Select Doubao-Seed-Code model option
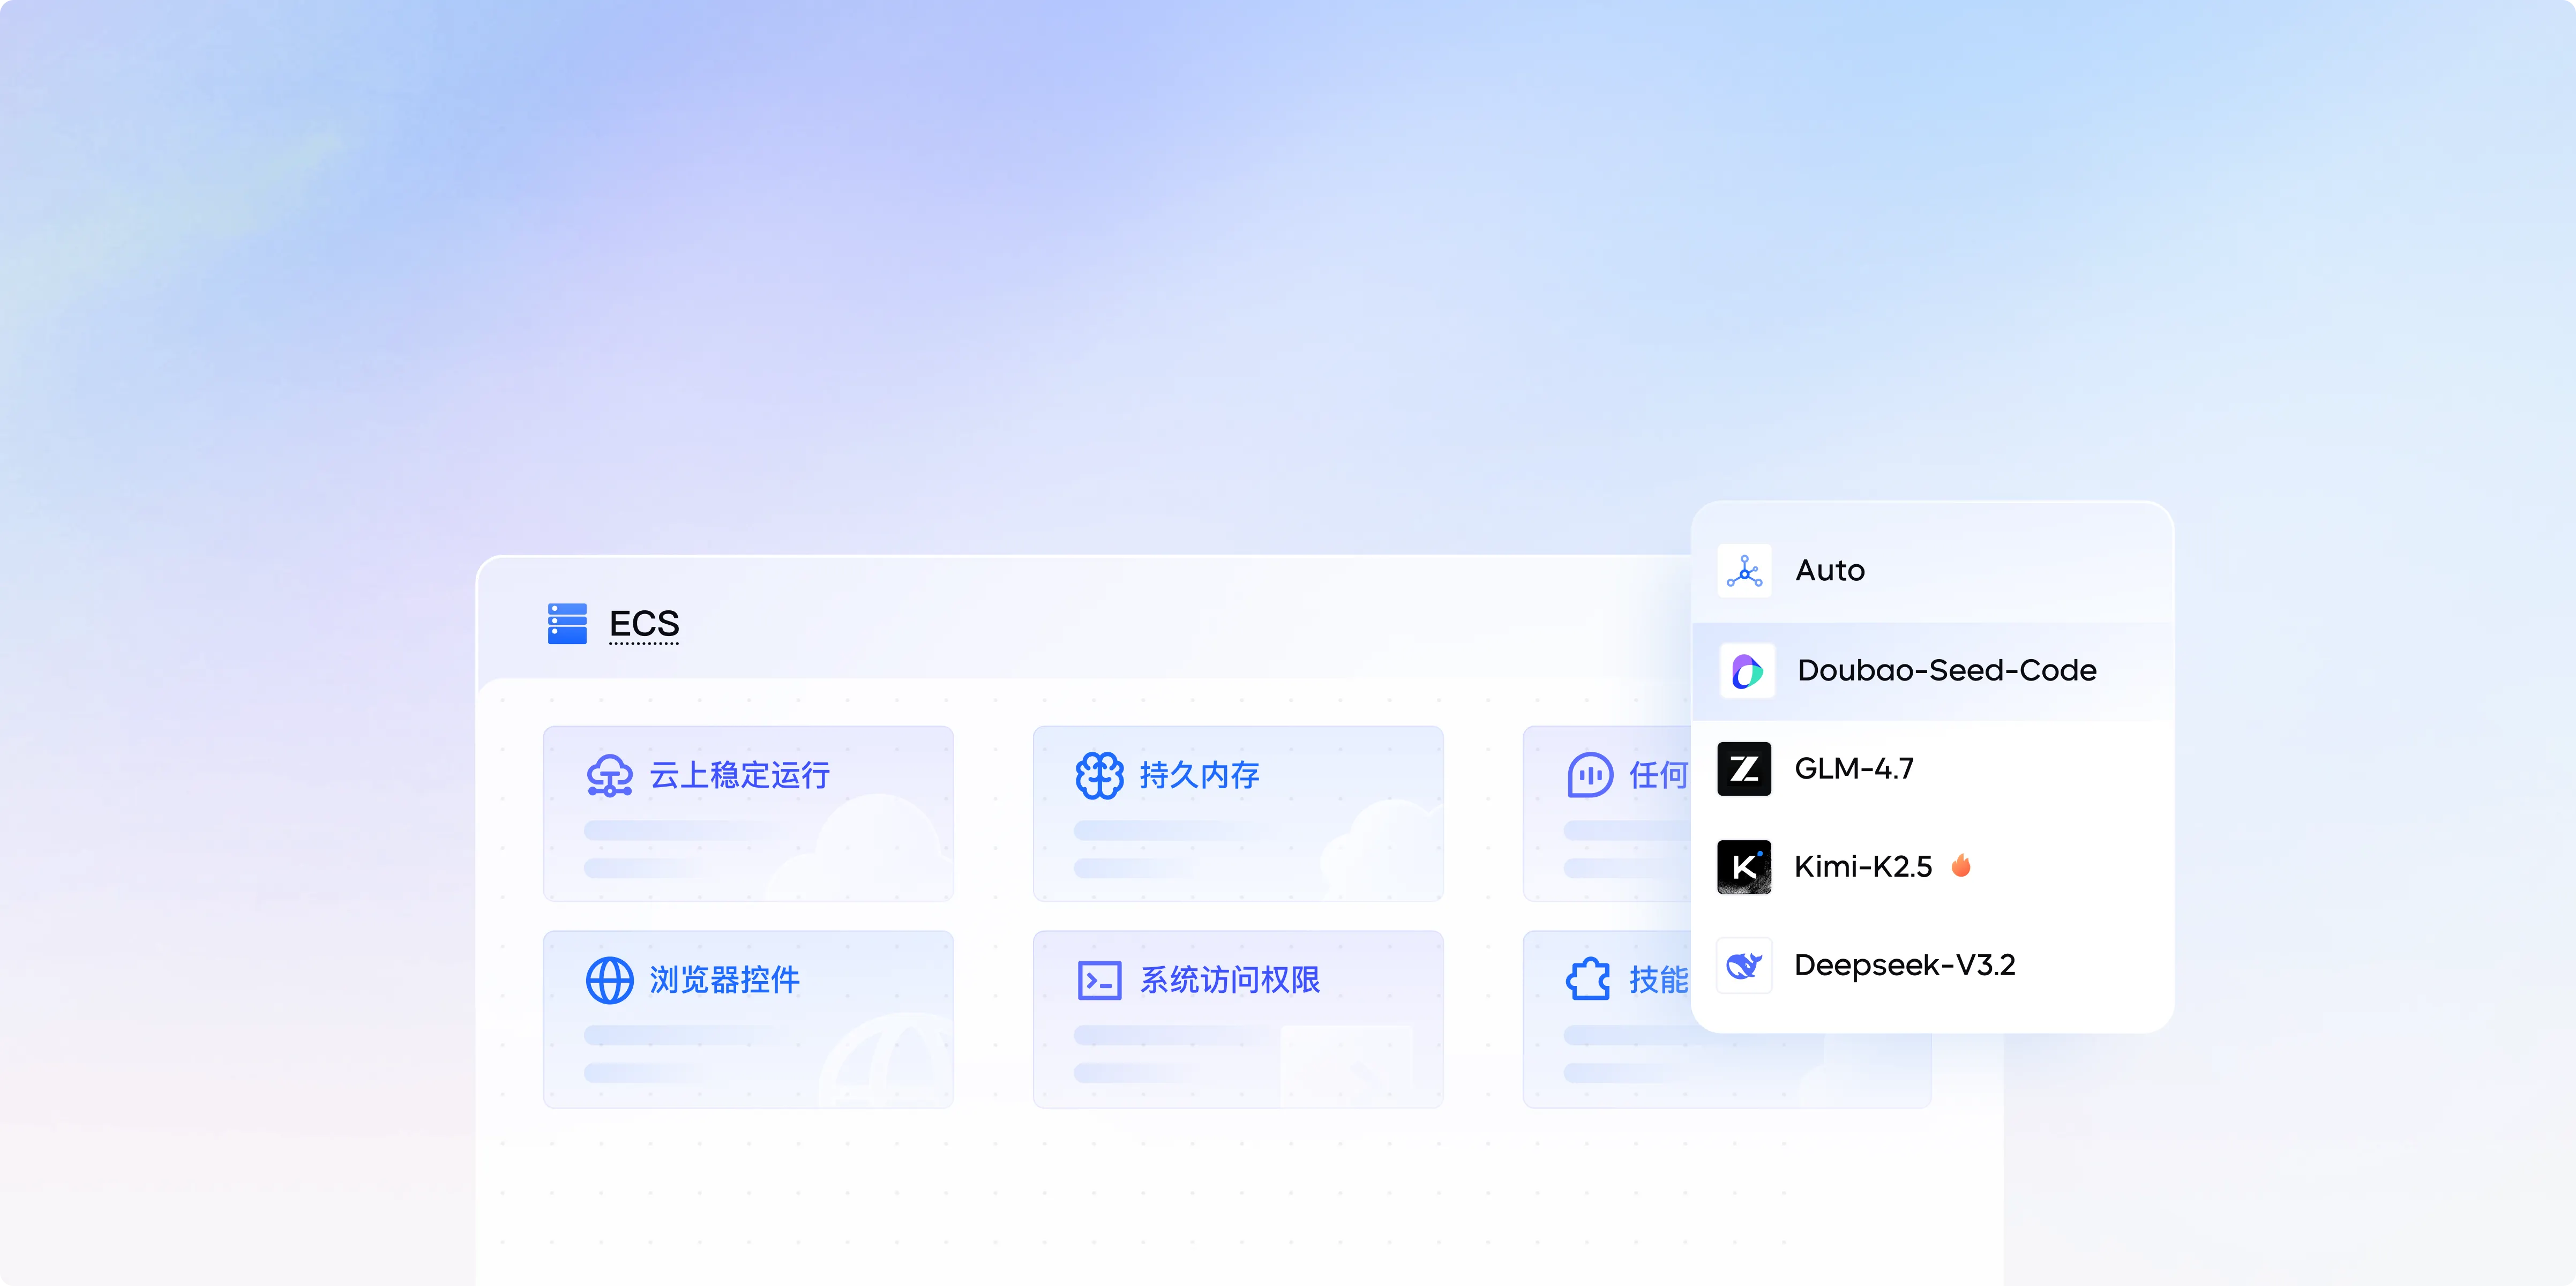Viewport: 2576px width, 1286px height. (x=1946, y=670)
